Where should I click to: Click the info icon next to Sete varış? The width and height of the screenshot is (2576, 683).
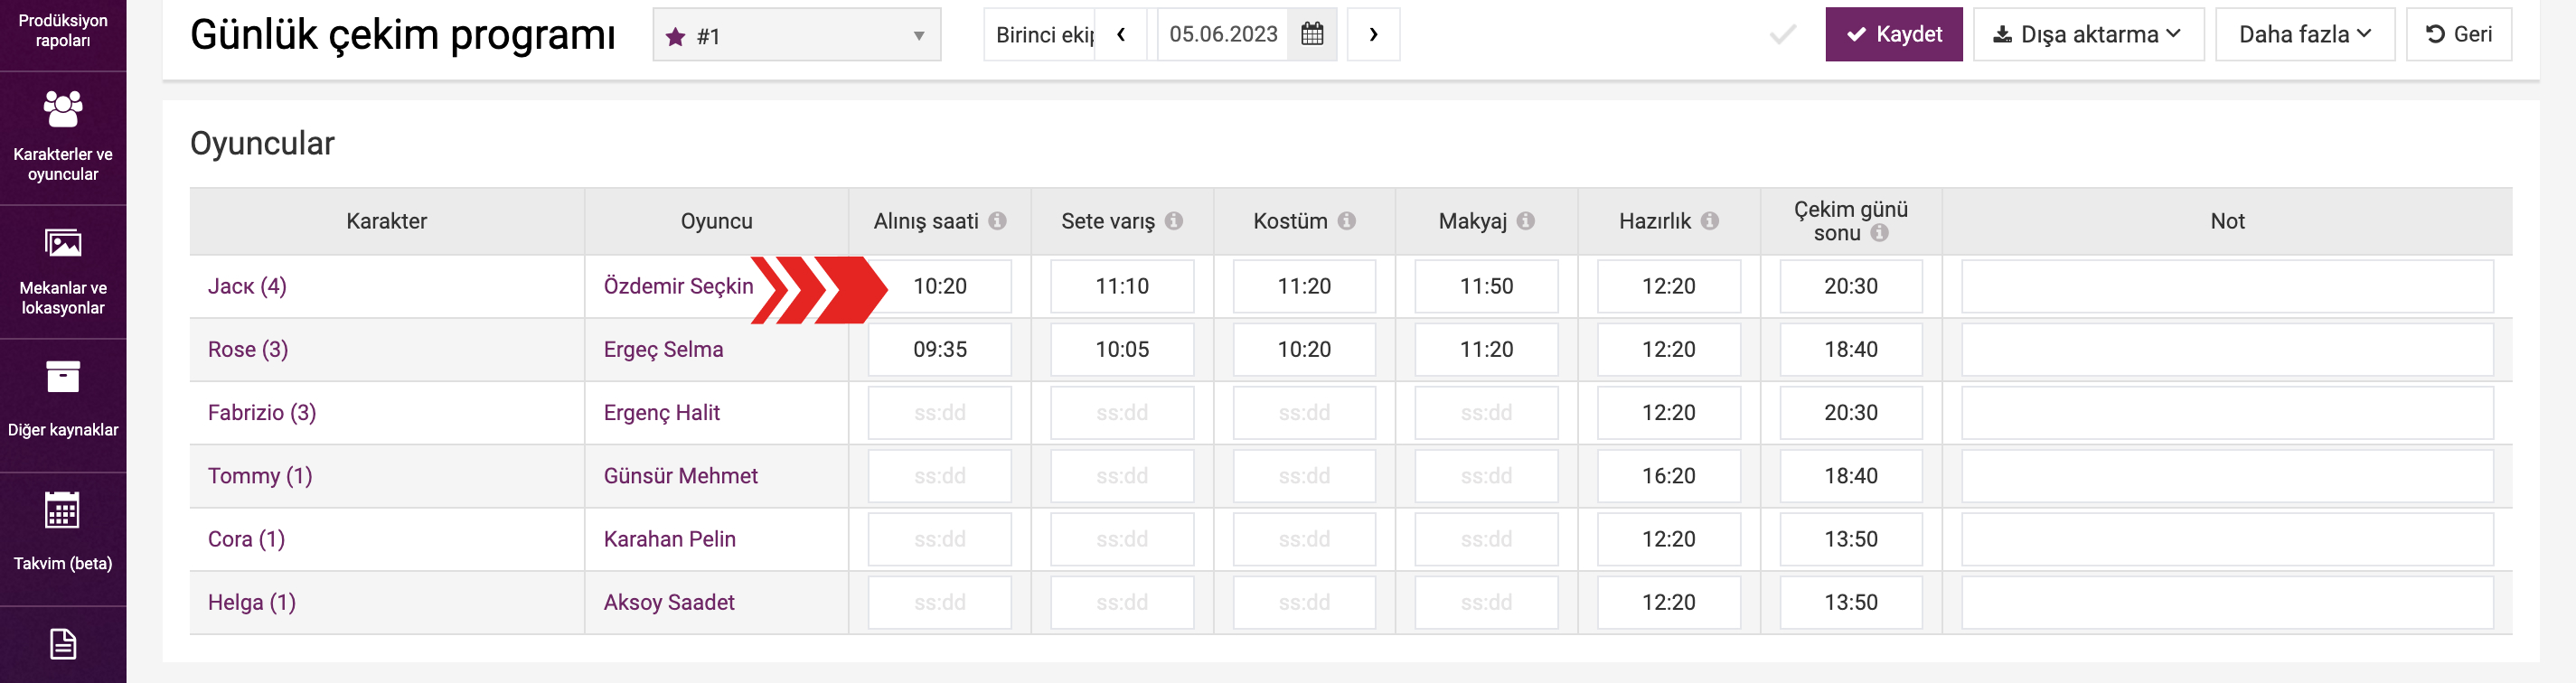click(1174, 221)
